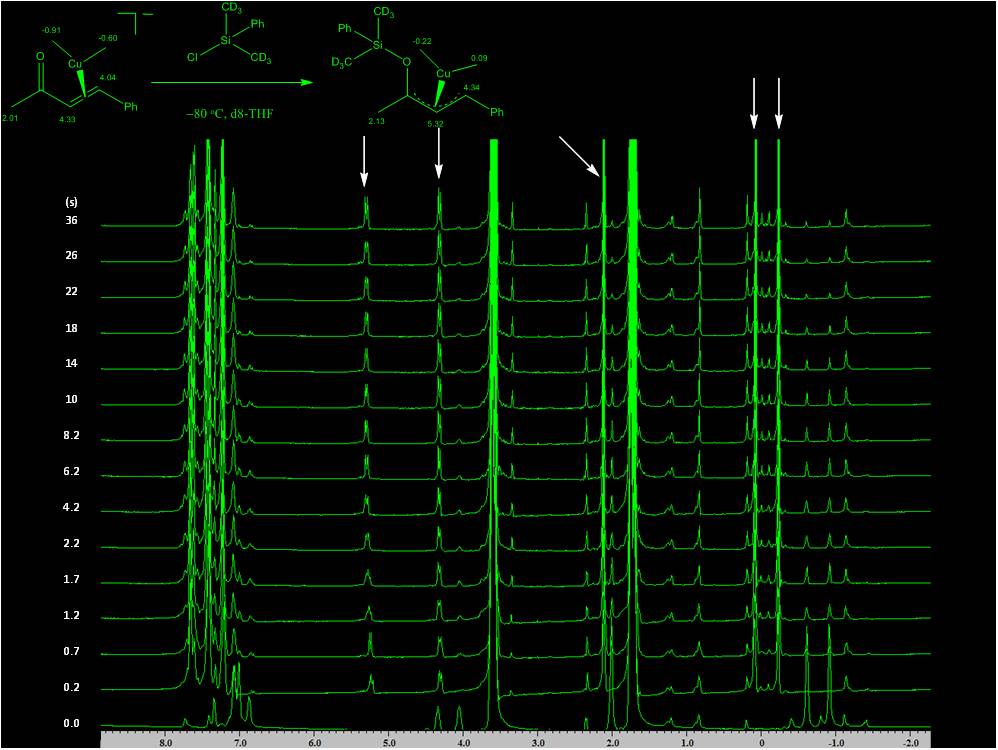Image resolution: width=998 pixels, height=750 pixels.
Task: Click the 1.7 second time label
Action: [x=71, y=580]
